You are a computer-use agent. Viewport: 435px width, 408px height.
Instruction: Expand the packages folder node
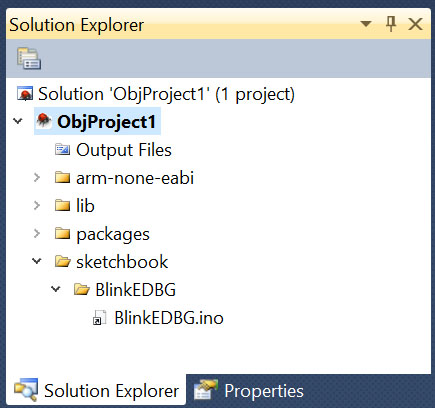tap(37, 233)
